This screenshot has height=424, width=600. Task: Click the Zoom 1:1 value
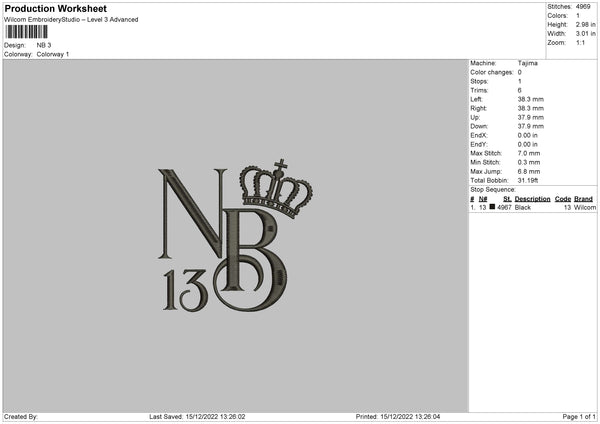[580, 42]
